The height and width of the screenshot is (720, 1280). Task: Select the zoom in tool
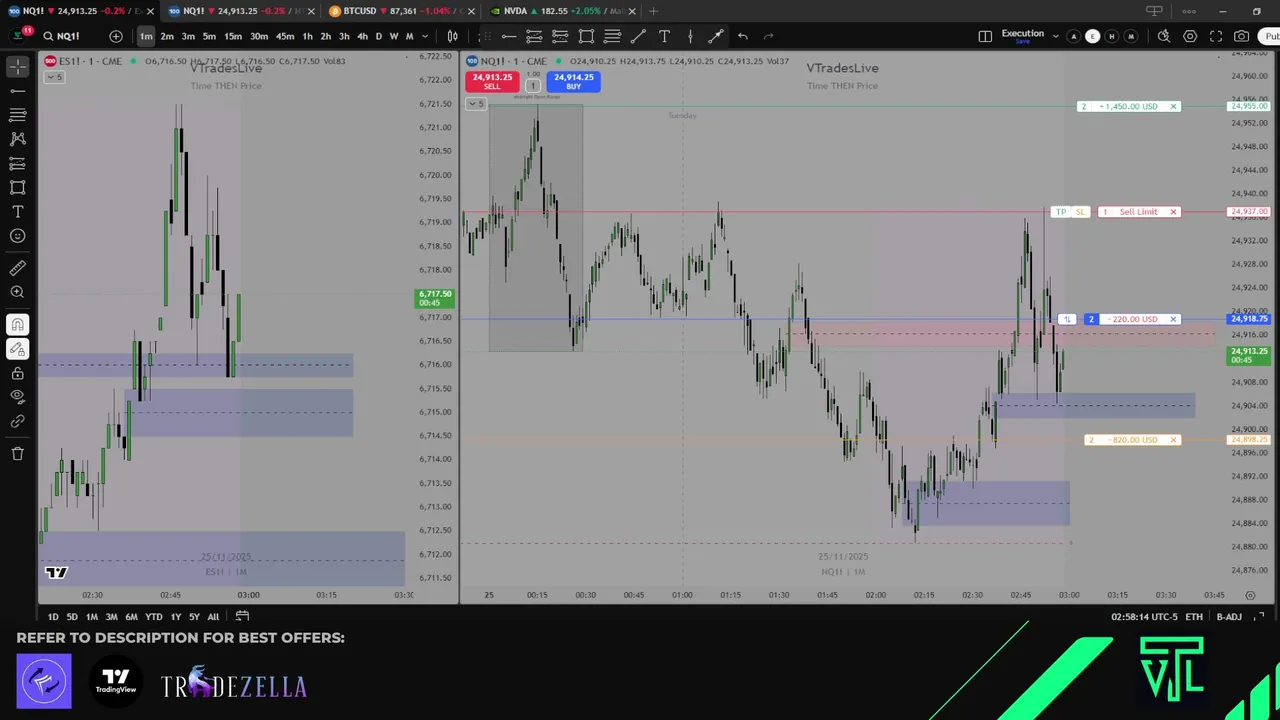click(18, 292)
